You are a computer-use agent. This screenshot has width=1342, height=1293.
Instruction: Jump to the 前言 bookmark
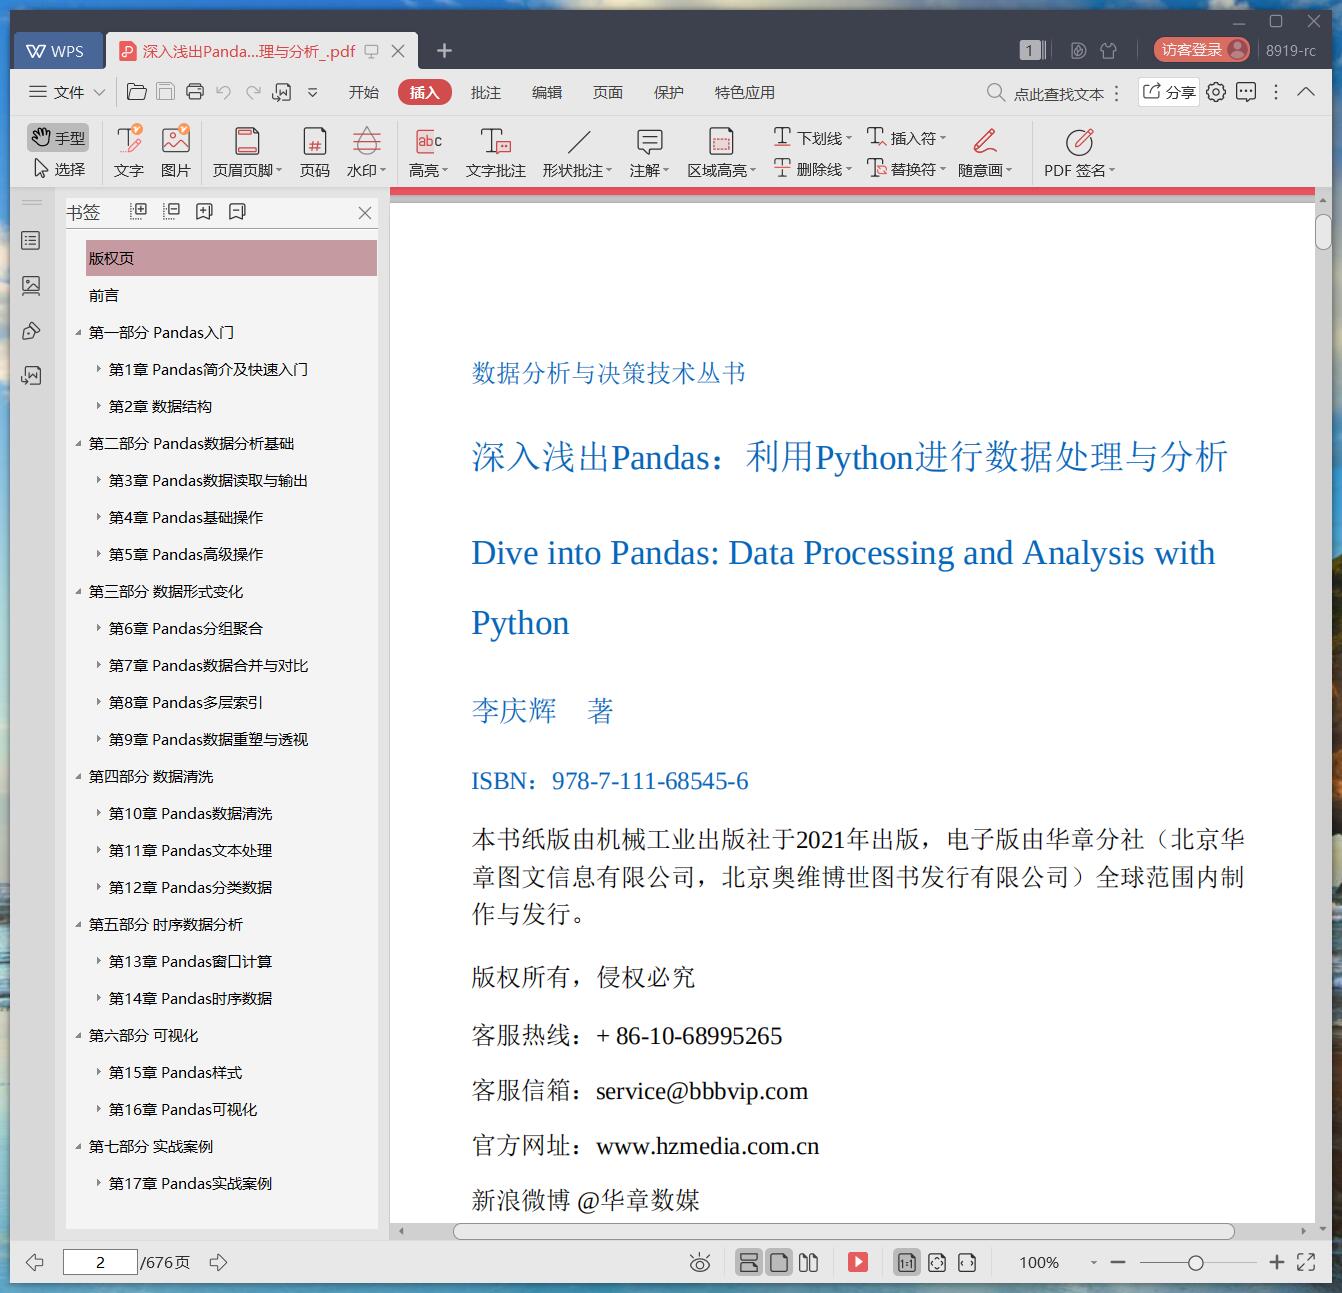(x=104, y=295)
